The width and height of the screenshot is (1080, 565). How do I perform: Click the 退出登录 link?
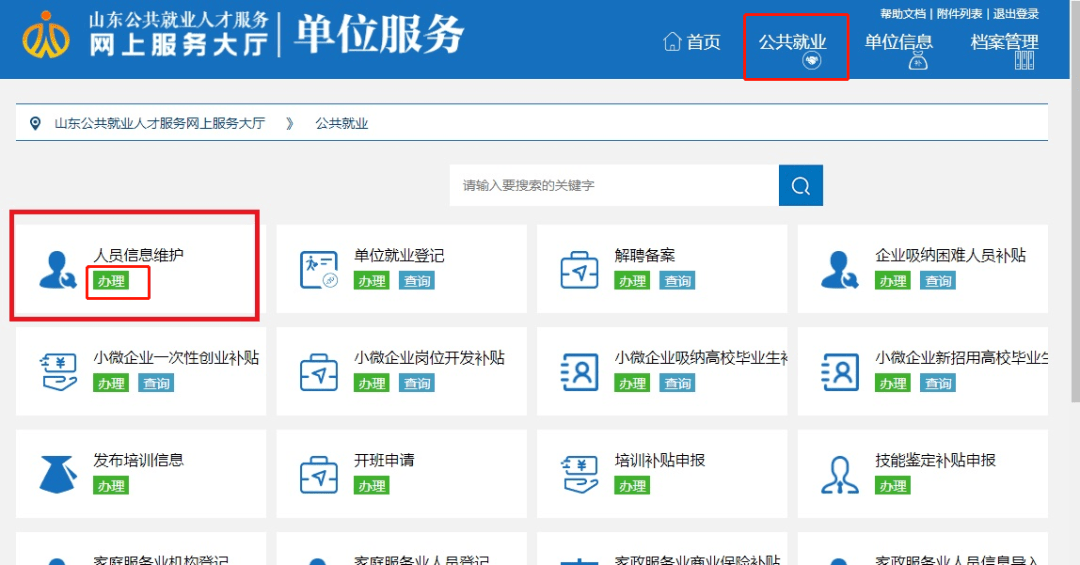pos(1016,14)
